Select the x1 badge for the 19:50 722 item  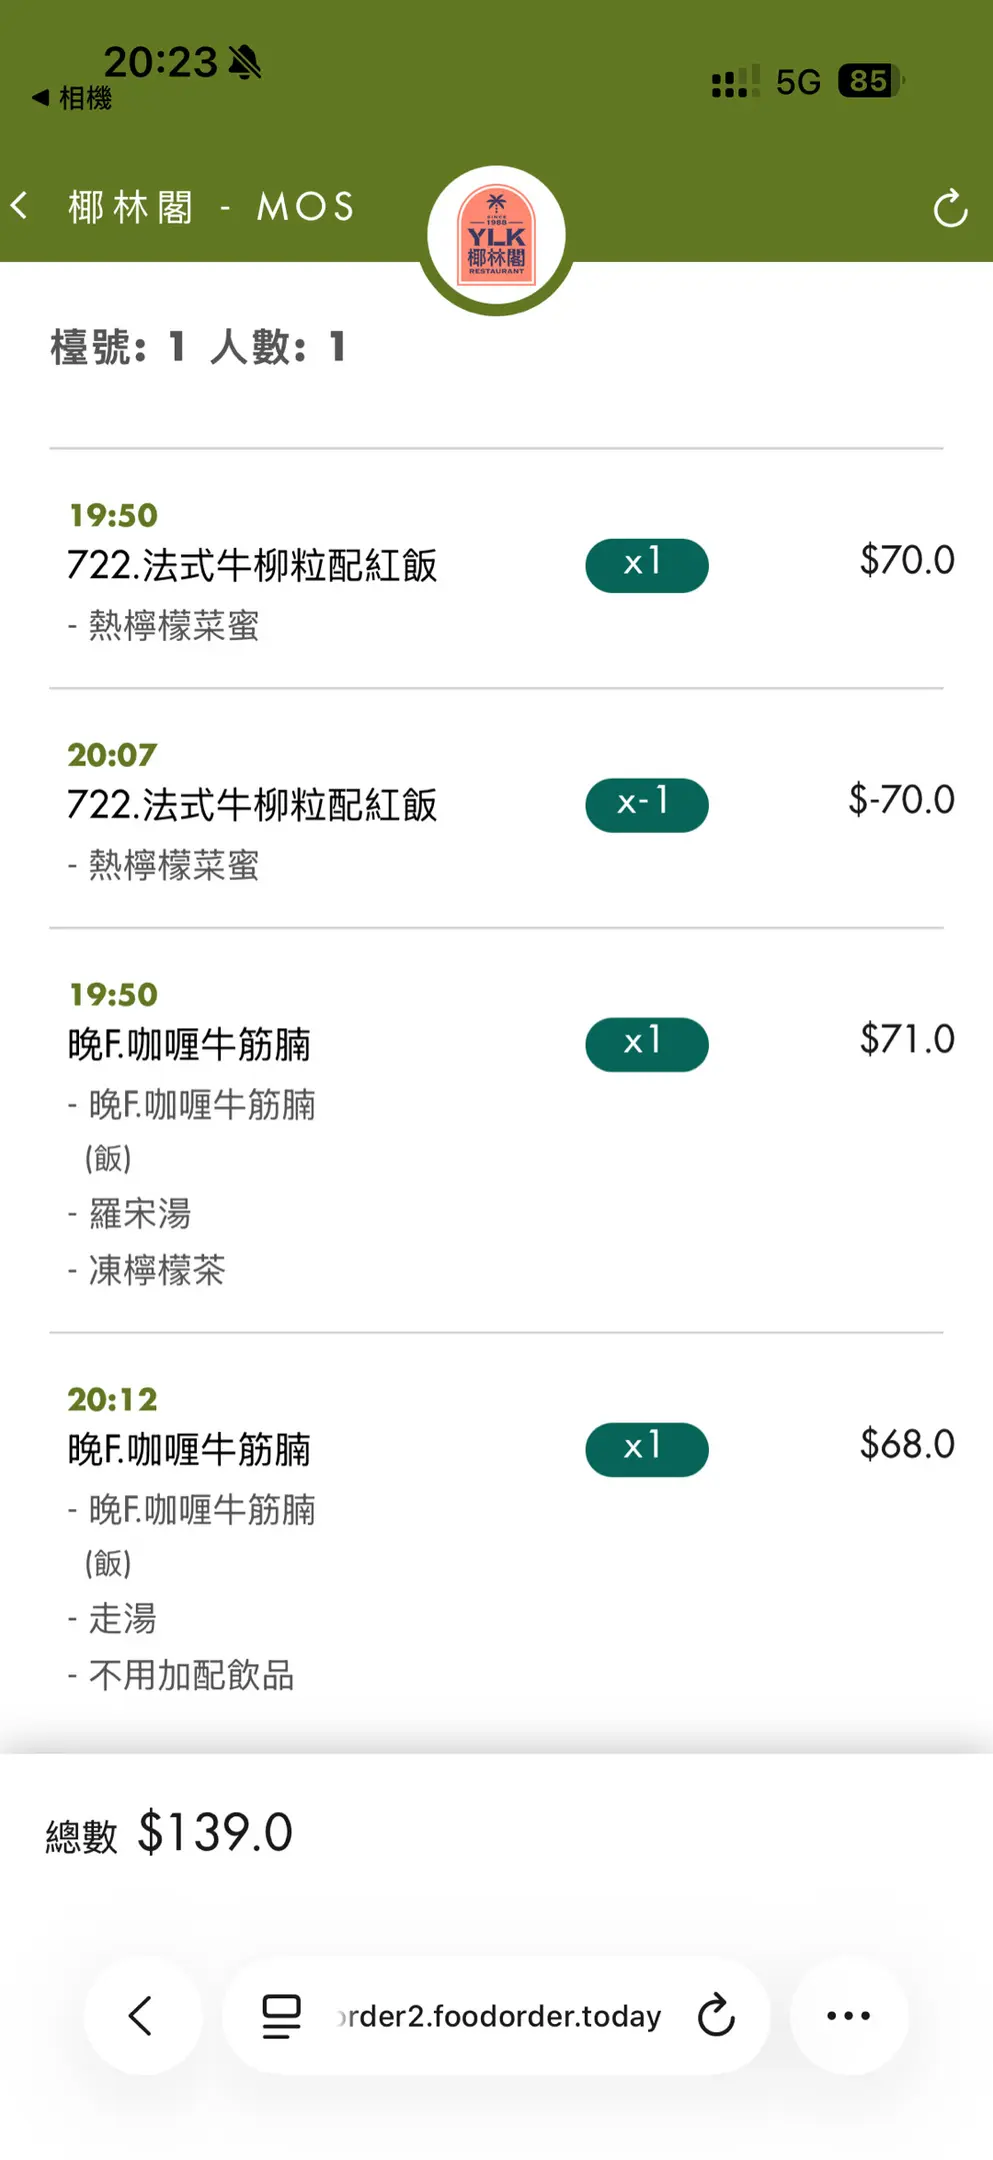point(646,565)
